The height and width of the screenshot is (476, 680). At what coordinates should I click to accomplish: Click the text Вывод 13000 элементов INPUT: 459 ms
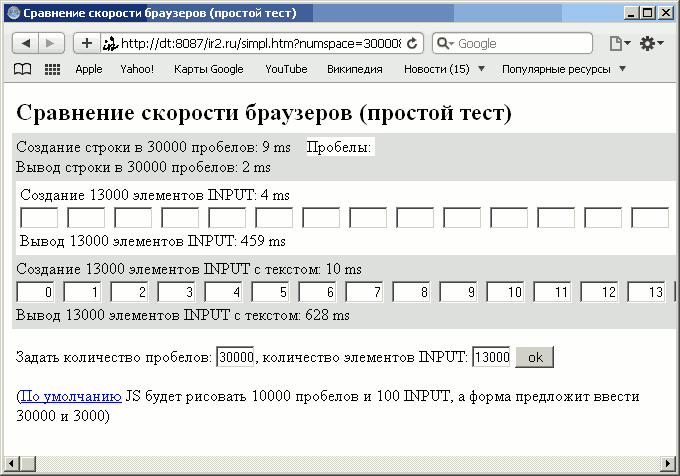point(153,241)
